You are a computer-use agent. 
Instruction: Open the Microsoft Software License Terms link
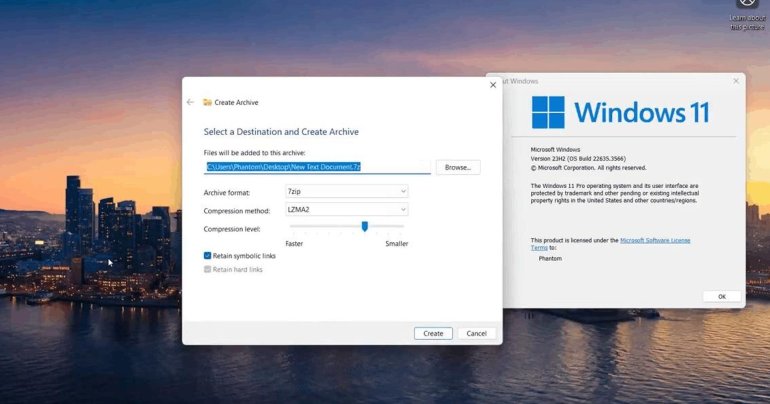654,240
